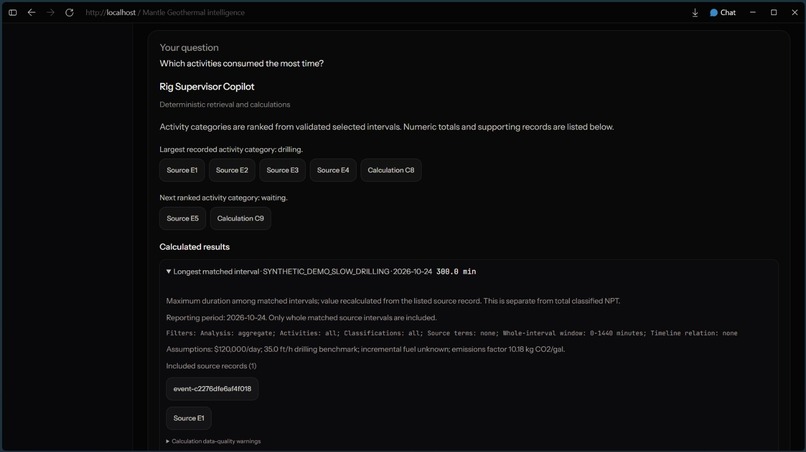Select the 'Reporting period: 2026-10-24' line
This screenshot has width=806, height=452.
tap(301, 318)
